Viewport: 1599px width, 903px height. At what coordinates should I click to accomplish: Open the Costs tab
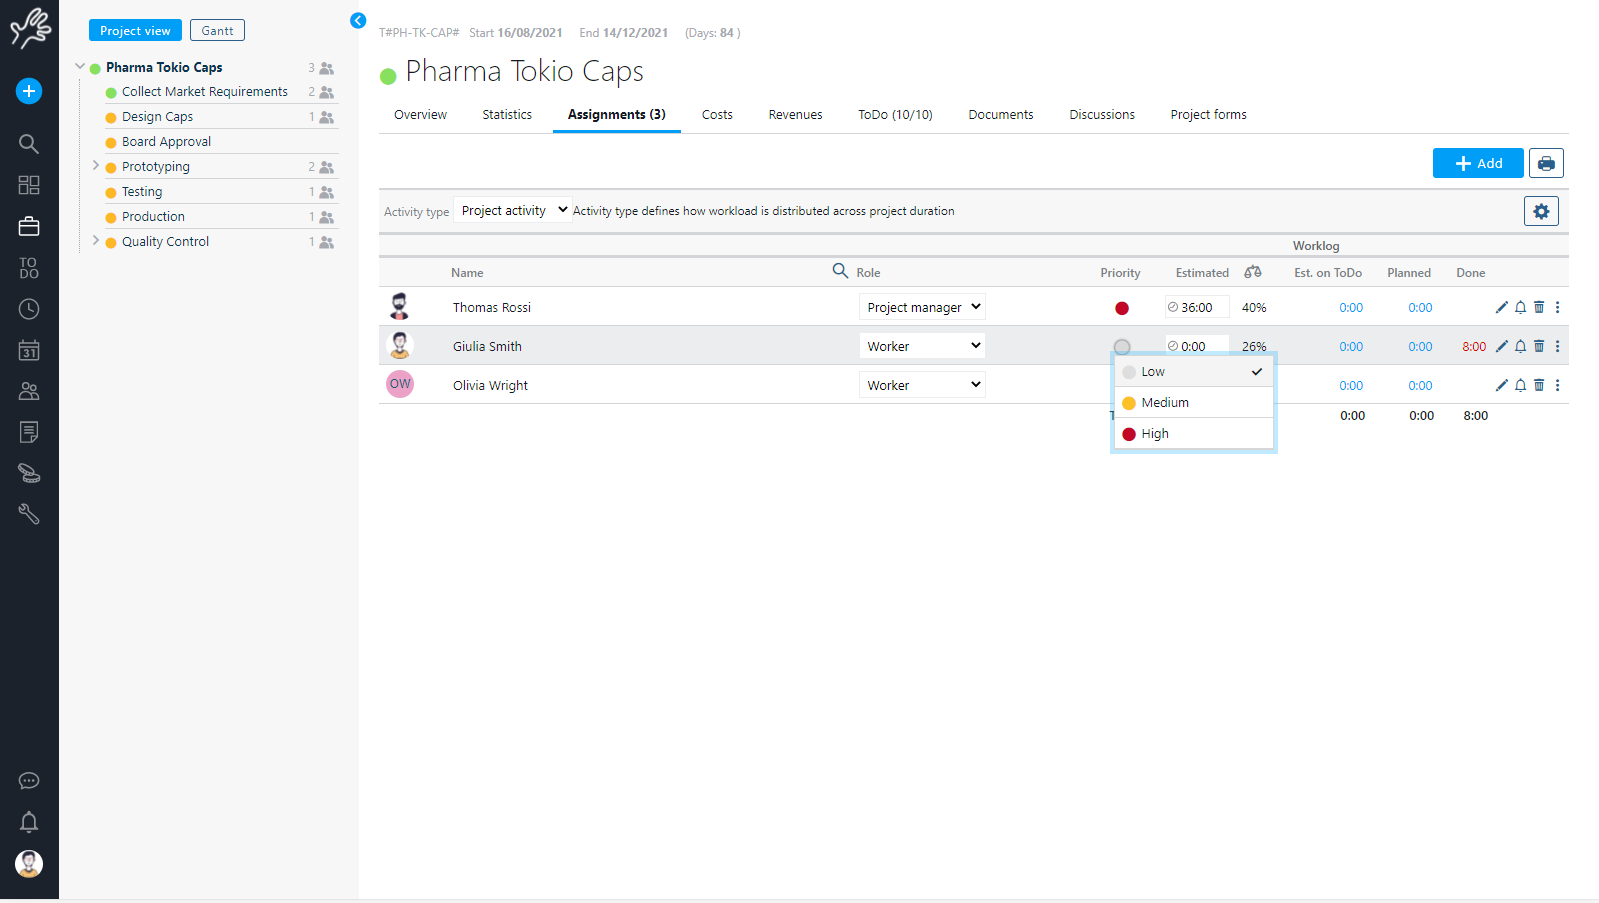pos(717,115)
